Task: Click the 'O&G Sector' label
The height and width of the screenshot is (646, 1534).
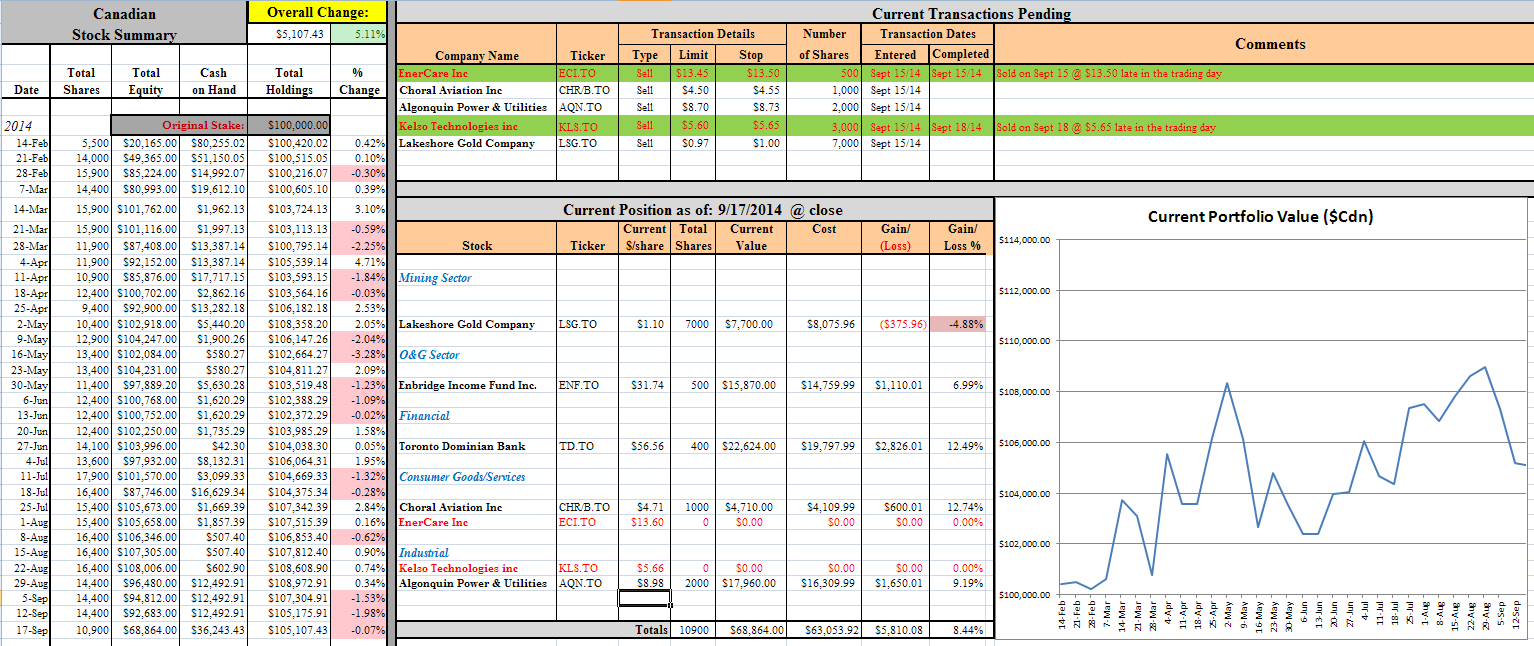Action: click(430, 355)
